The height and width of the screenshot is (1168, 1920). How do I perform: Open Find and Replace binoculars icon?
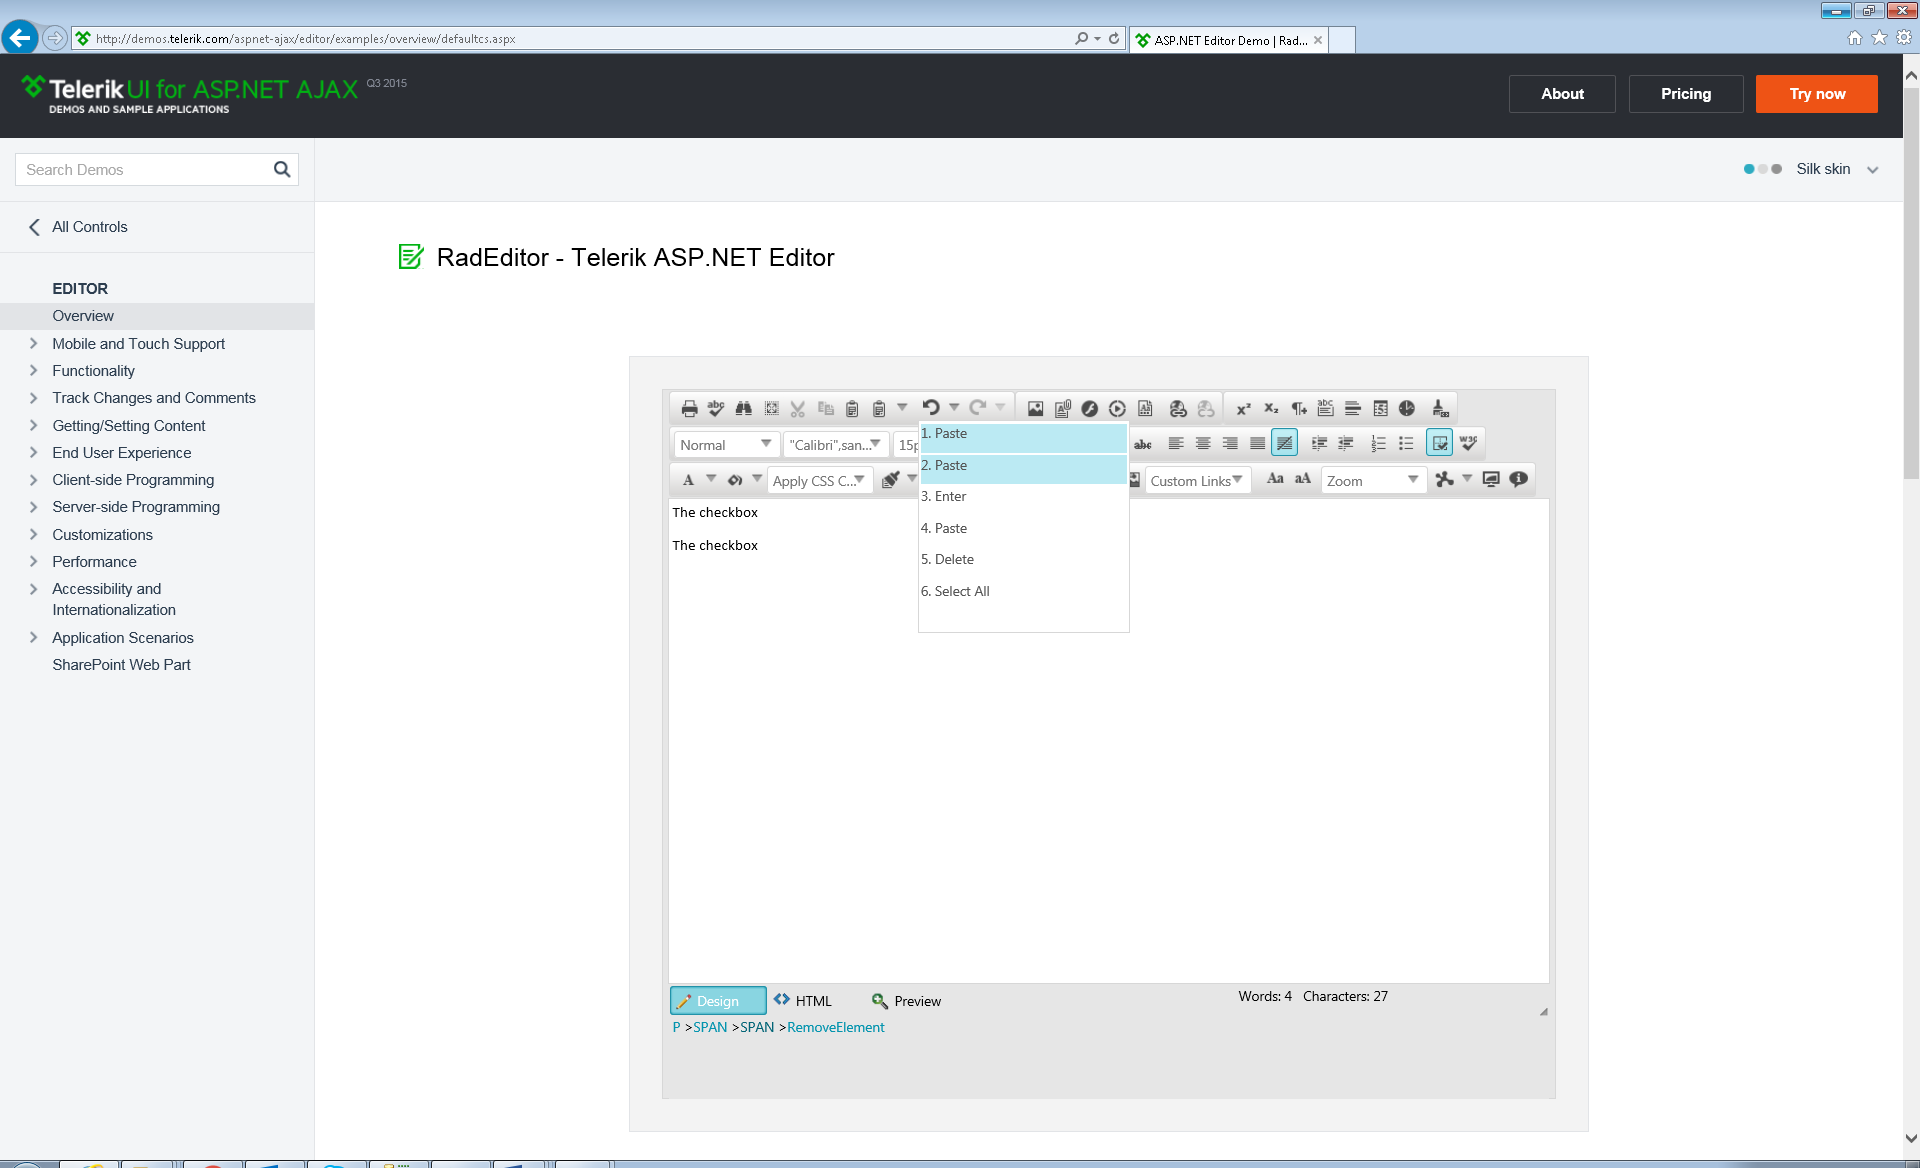point(743,408)
